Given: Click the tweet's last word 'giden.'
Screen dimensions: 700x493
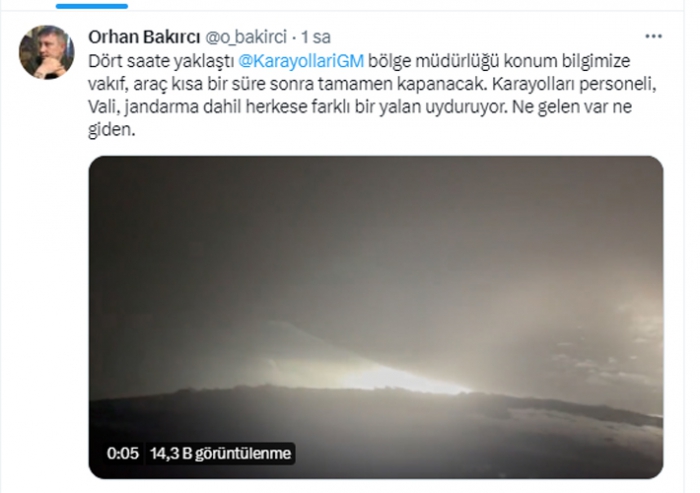Looking at the screenshot, I should coord(111,130).
